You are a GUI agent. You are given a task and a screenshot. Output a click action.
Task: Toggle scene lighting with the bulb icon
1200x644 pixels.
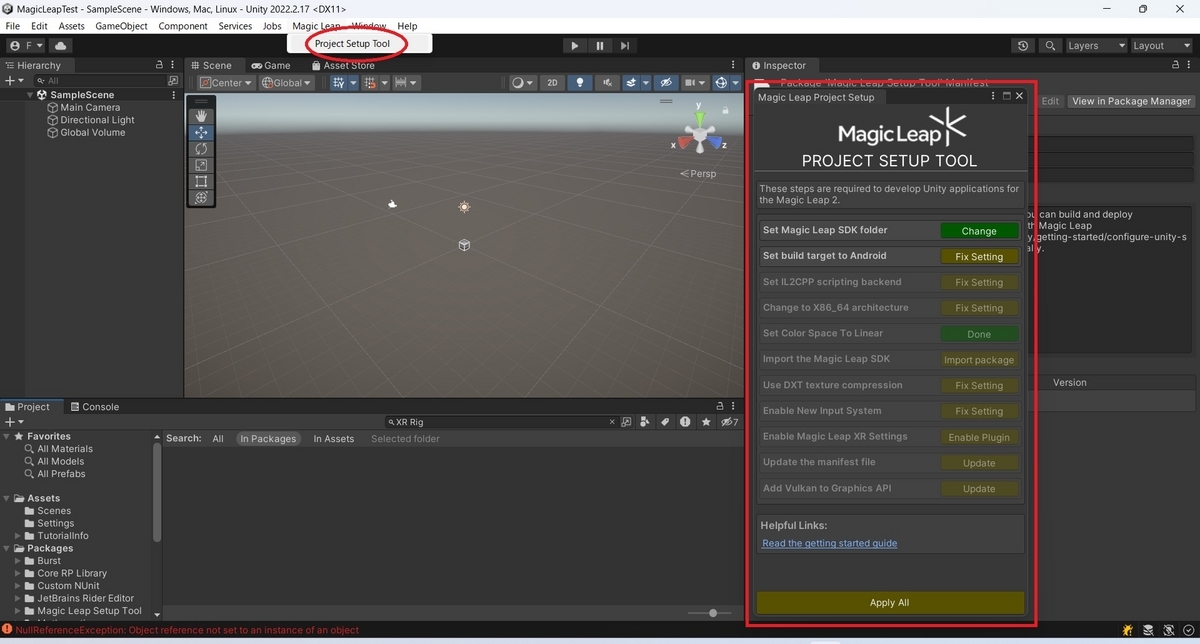pos(580,82)
